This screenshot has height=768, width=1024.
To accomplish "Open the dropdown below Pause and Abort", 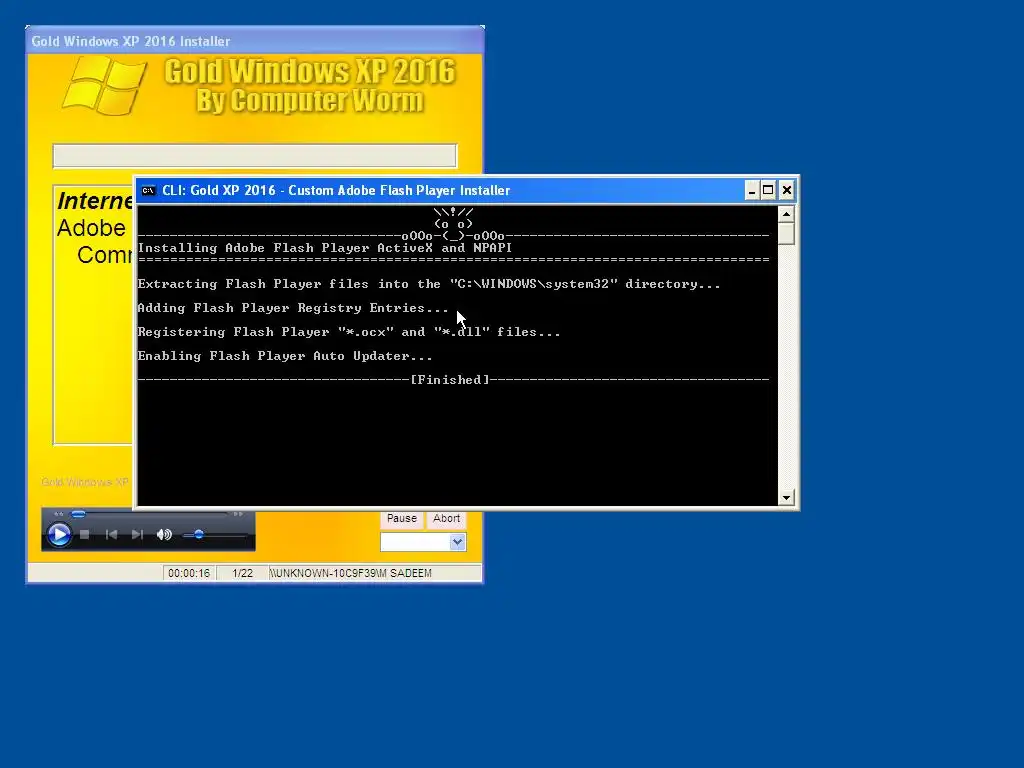I will pos(457,542).
